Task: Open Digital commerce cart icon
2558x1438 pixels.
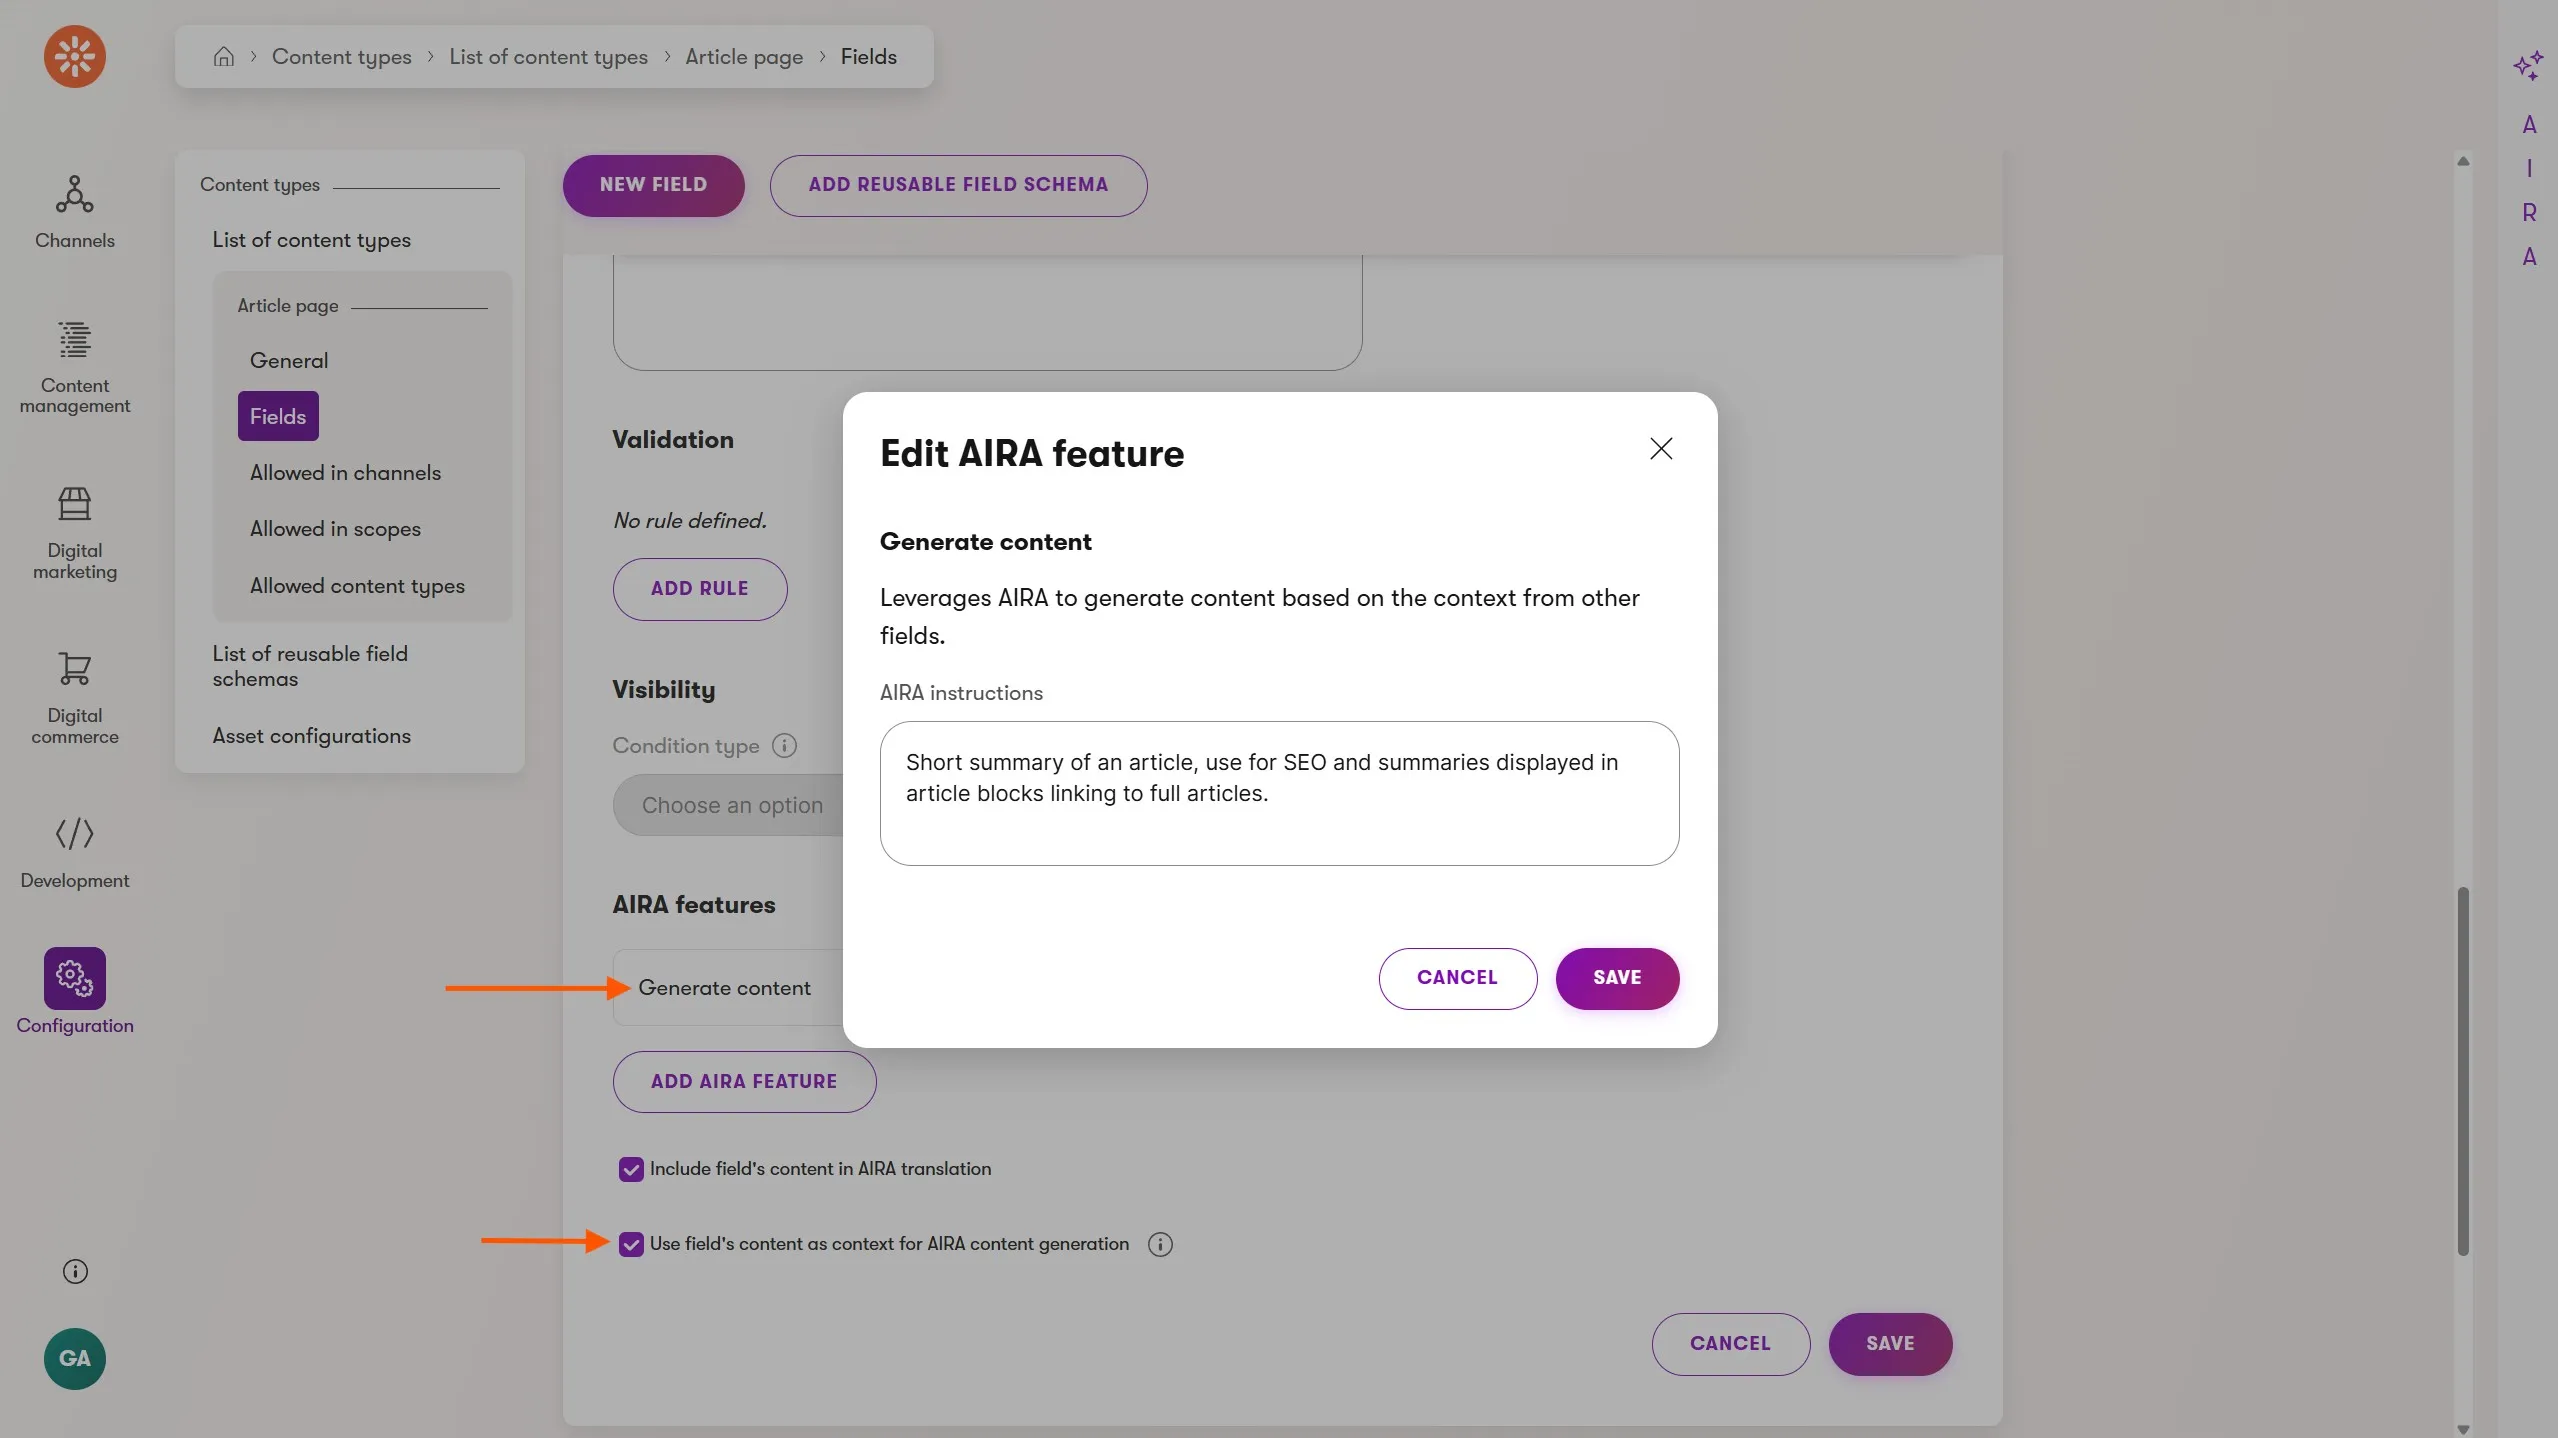Action: (x=75, y=669)
